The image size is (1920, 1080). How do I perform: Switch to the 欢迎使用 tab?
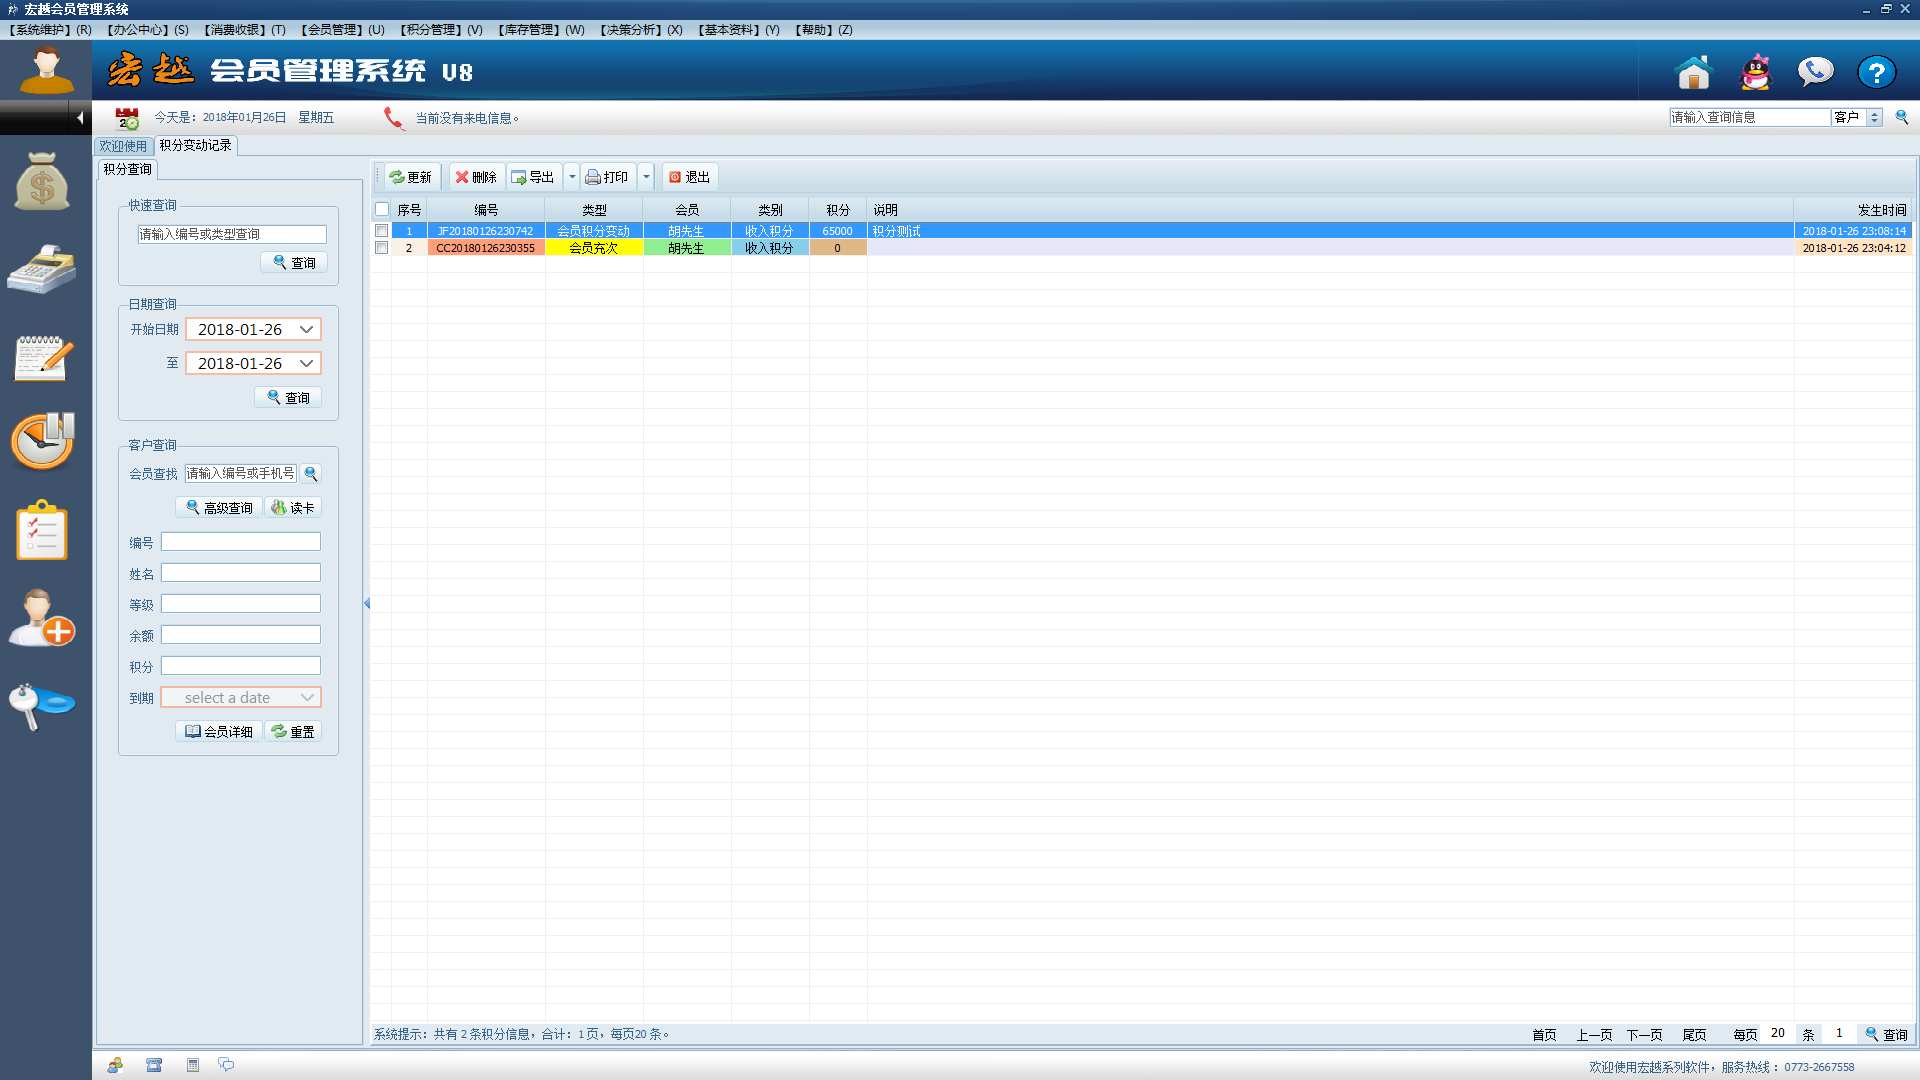123,146
